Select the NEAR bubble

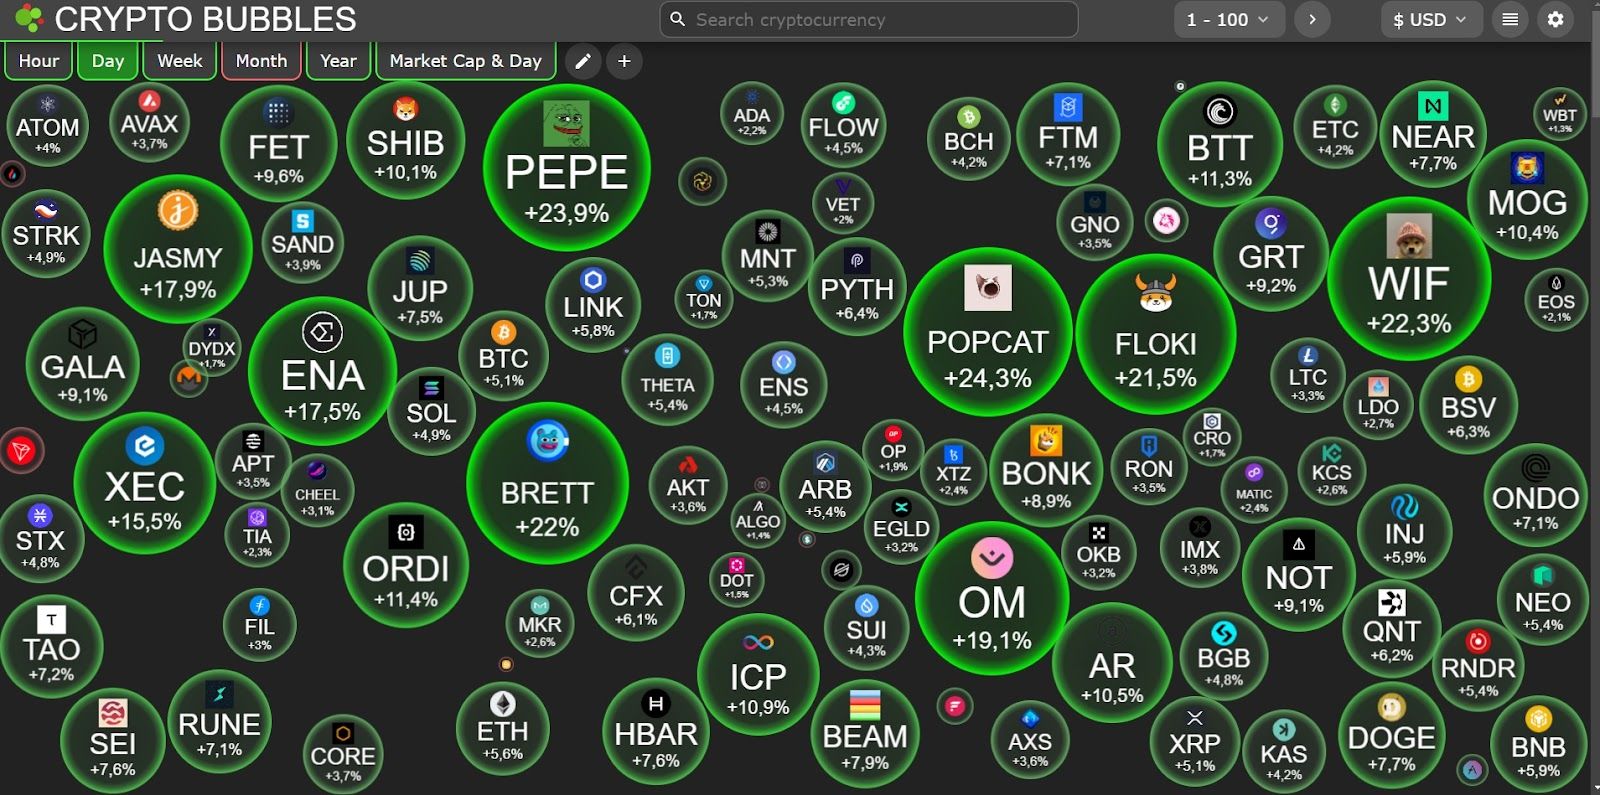[x=1433, y=134]
